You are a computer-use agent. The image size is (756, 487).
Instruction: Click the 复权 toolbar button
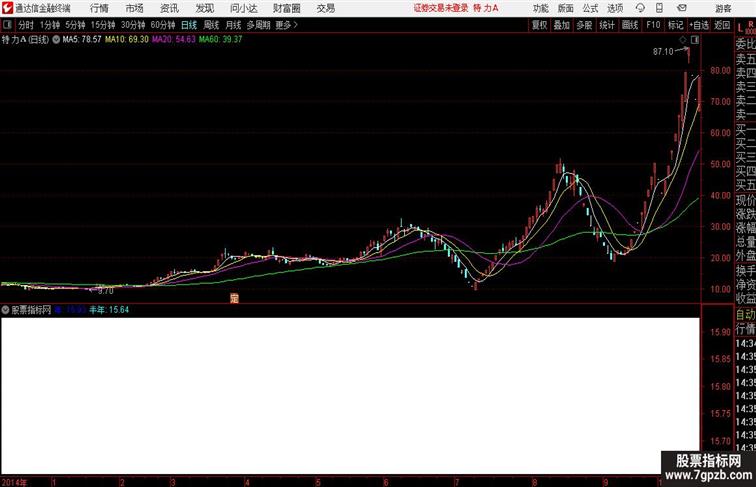(540, 25)
